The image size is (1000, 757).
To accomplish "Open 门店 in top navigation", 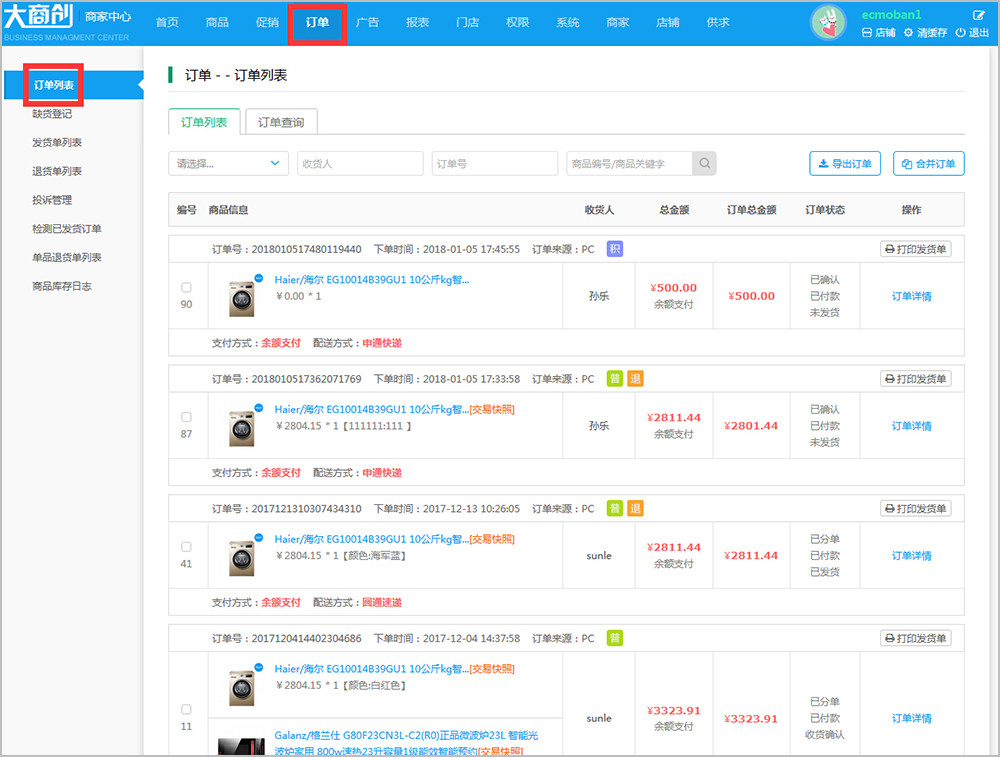I will [467, 22].
